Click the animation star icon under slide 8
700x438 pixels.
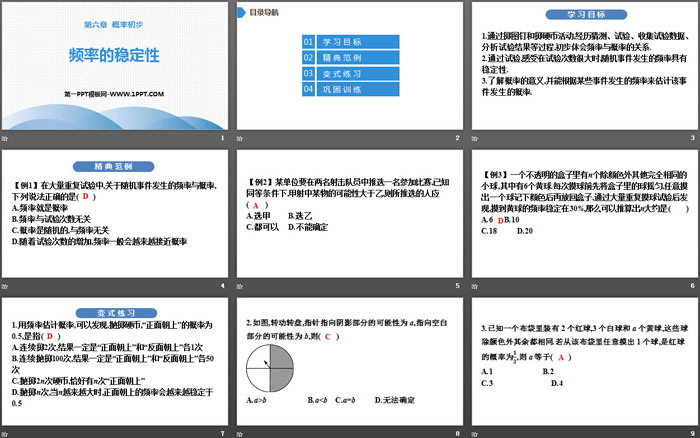[x=240, y=434]
